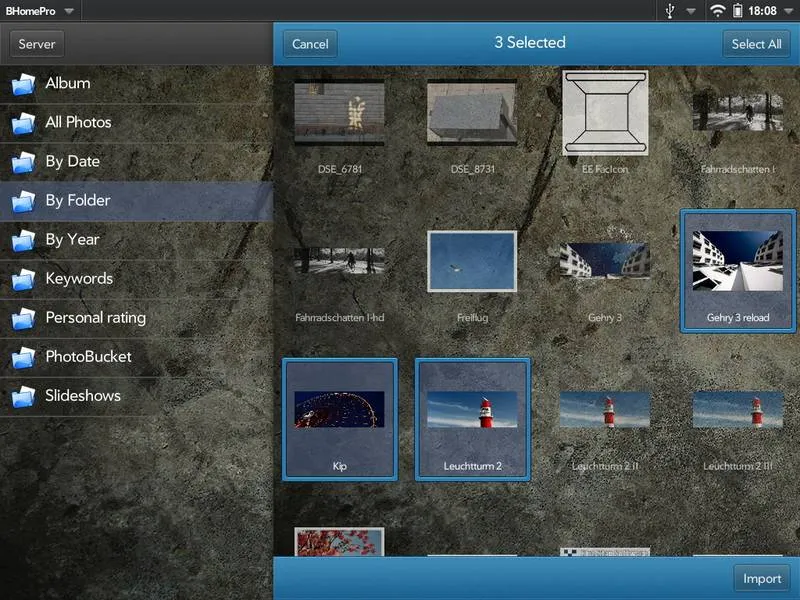Viewport: 800px width, 600px height.
Task: Expand the system menu arrow beside USB icon
Action: 691,11
